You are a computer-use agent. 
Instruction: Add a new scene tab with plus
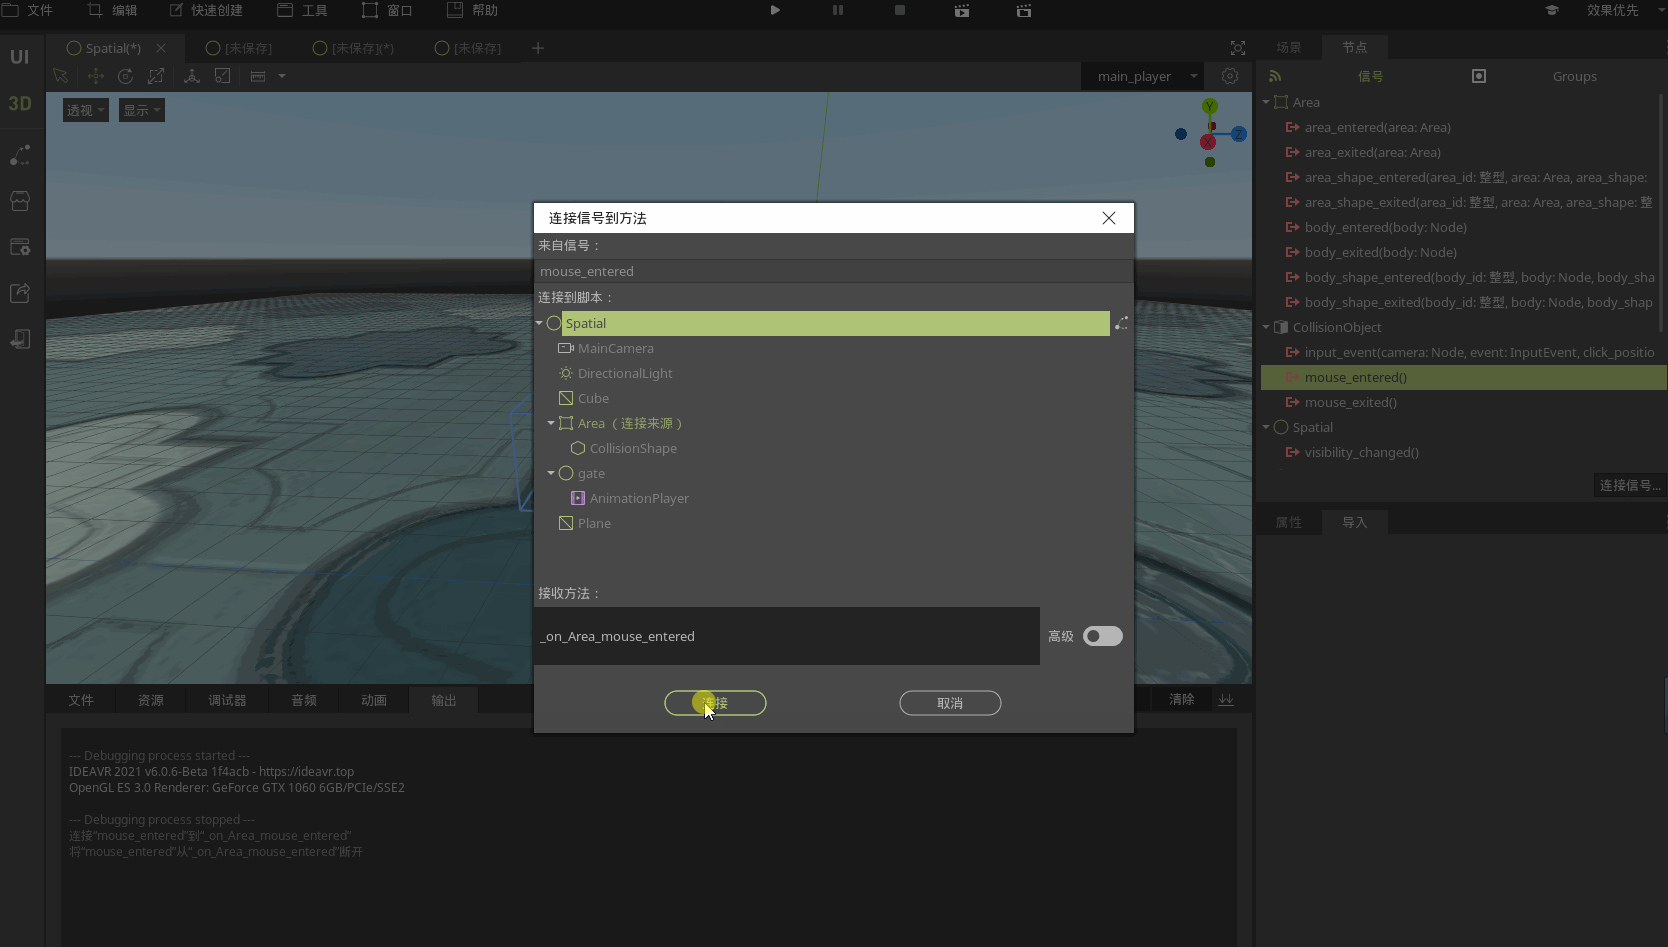pos(538,48)
